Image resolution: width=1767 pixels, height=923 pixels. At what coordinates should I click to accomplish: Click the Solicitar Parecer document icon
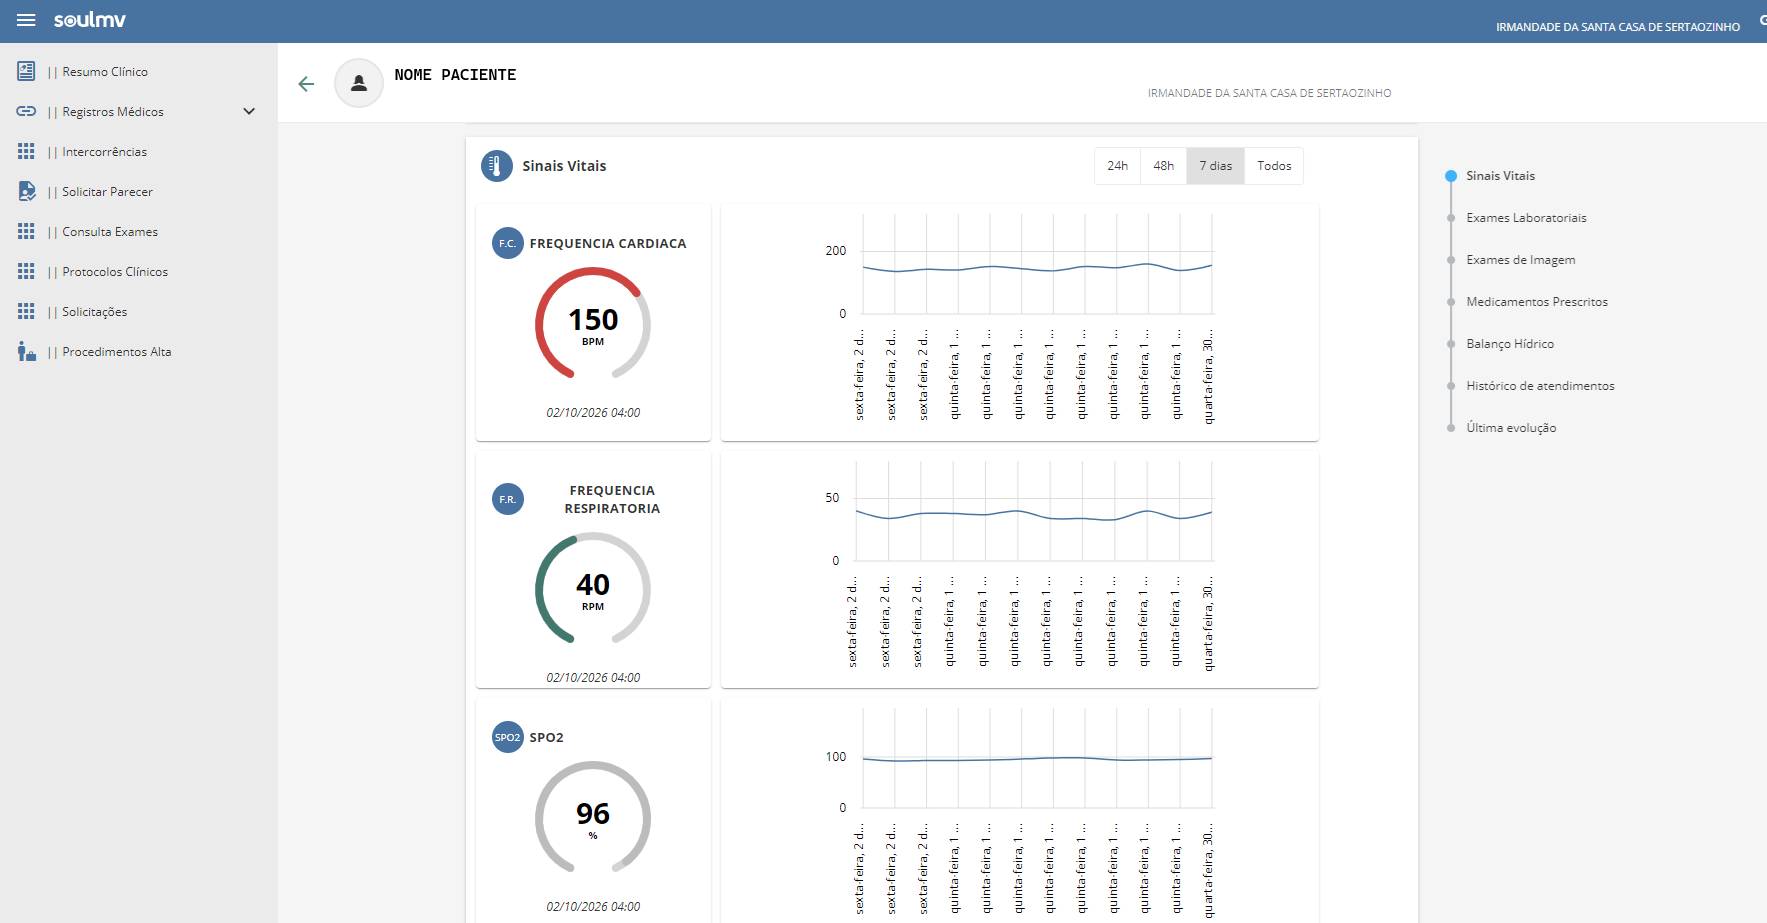(27, 191)
